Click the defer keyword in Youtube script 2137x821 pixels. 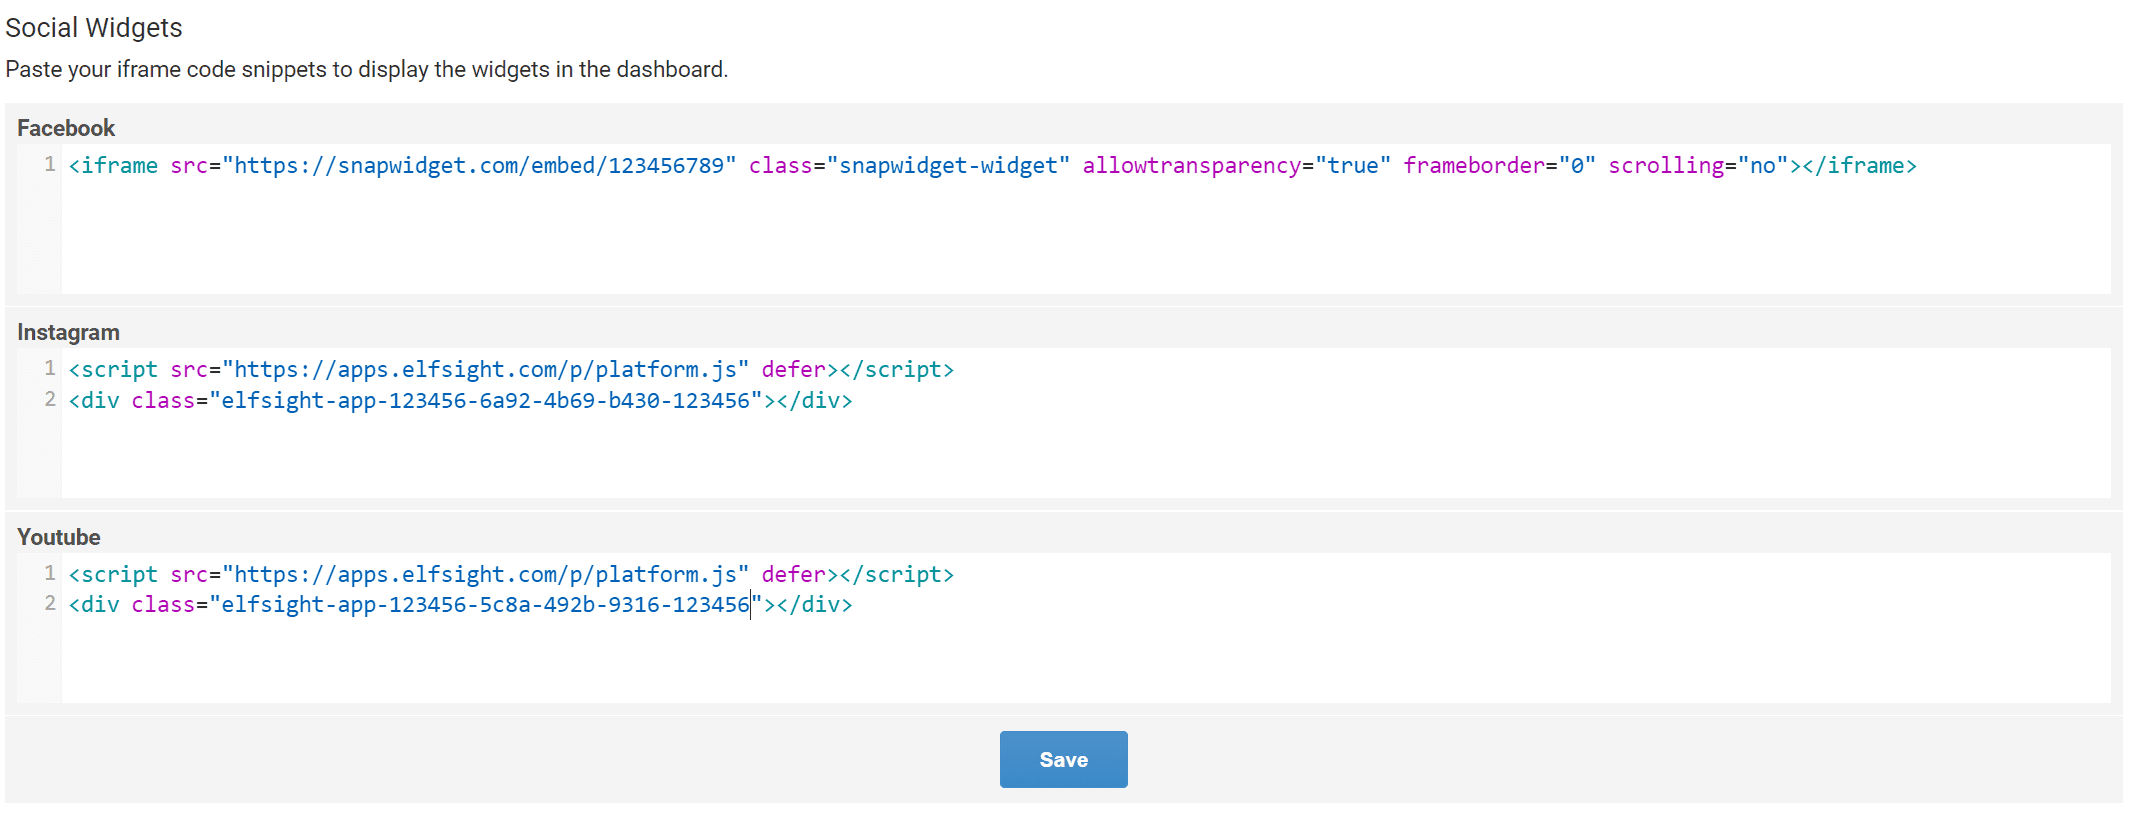[793, 575]
